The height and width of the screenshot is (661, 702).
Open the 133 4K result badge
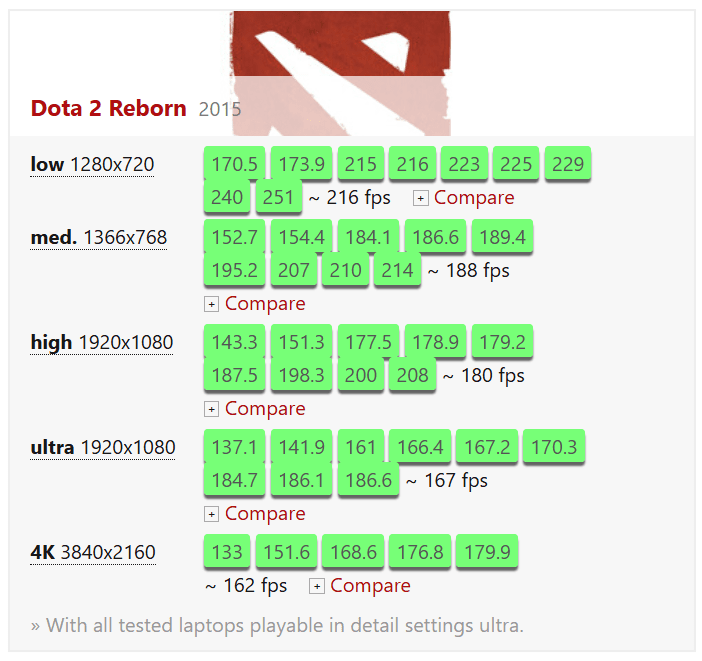(x=227, y=552)
